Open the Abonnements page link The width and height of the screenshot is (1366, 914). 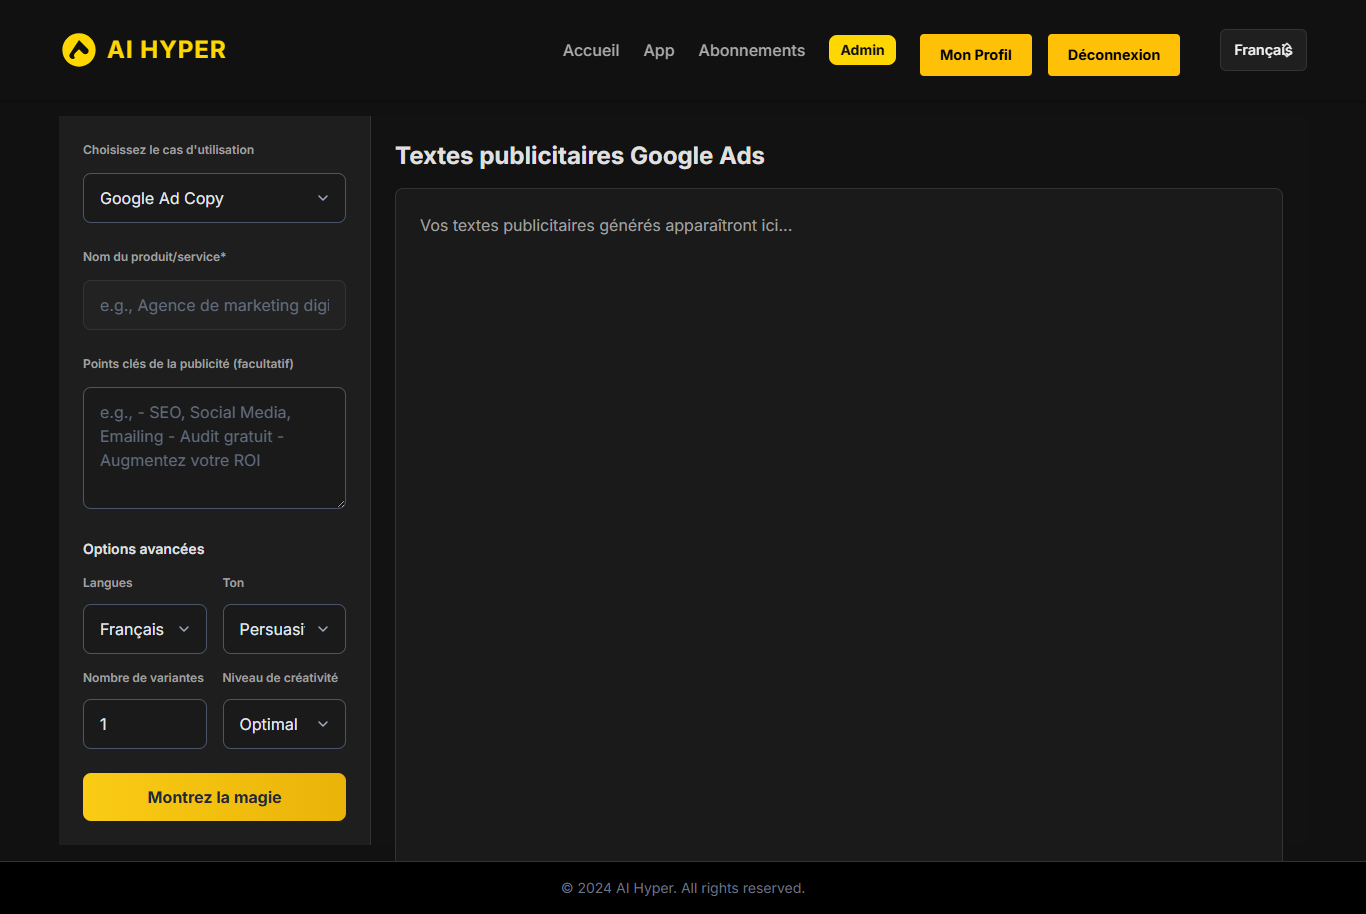751,50
